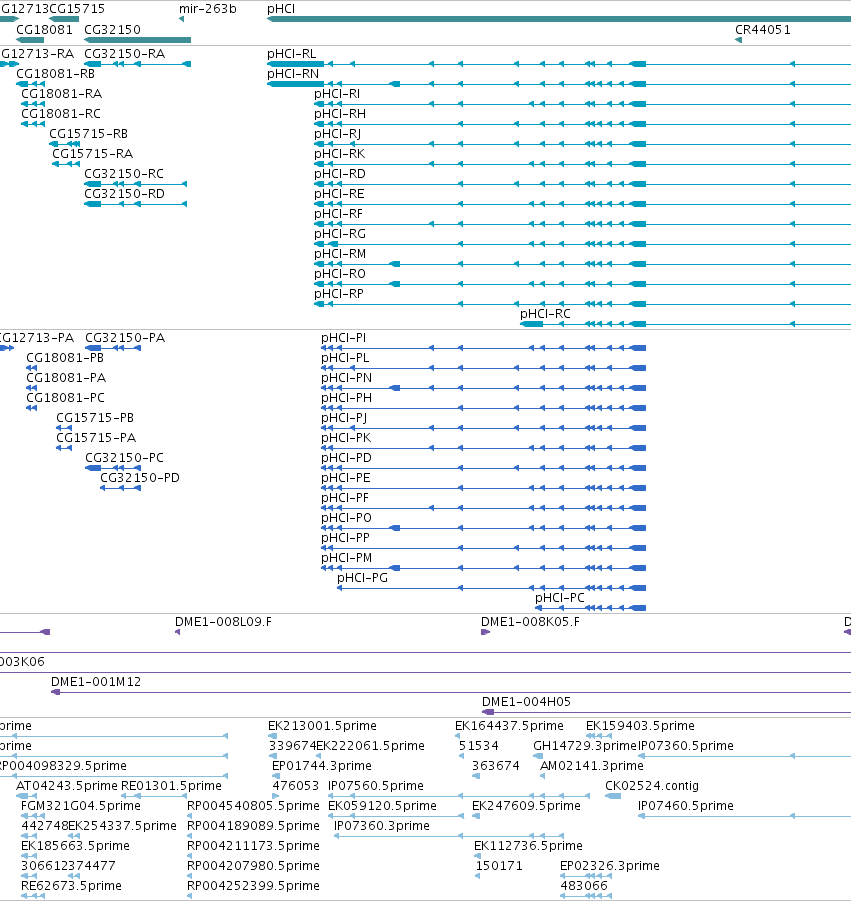Image resolution: width=851 pixels, height=901 pixels.
Task: Click the CG15715-PB protein label
Action: coord(95,418)
